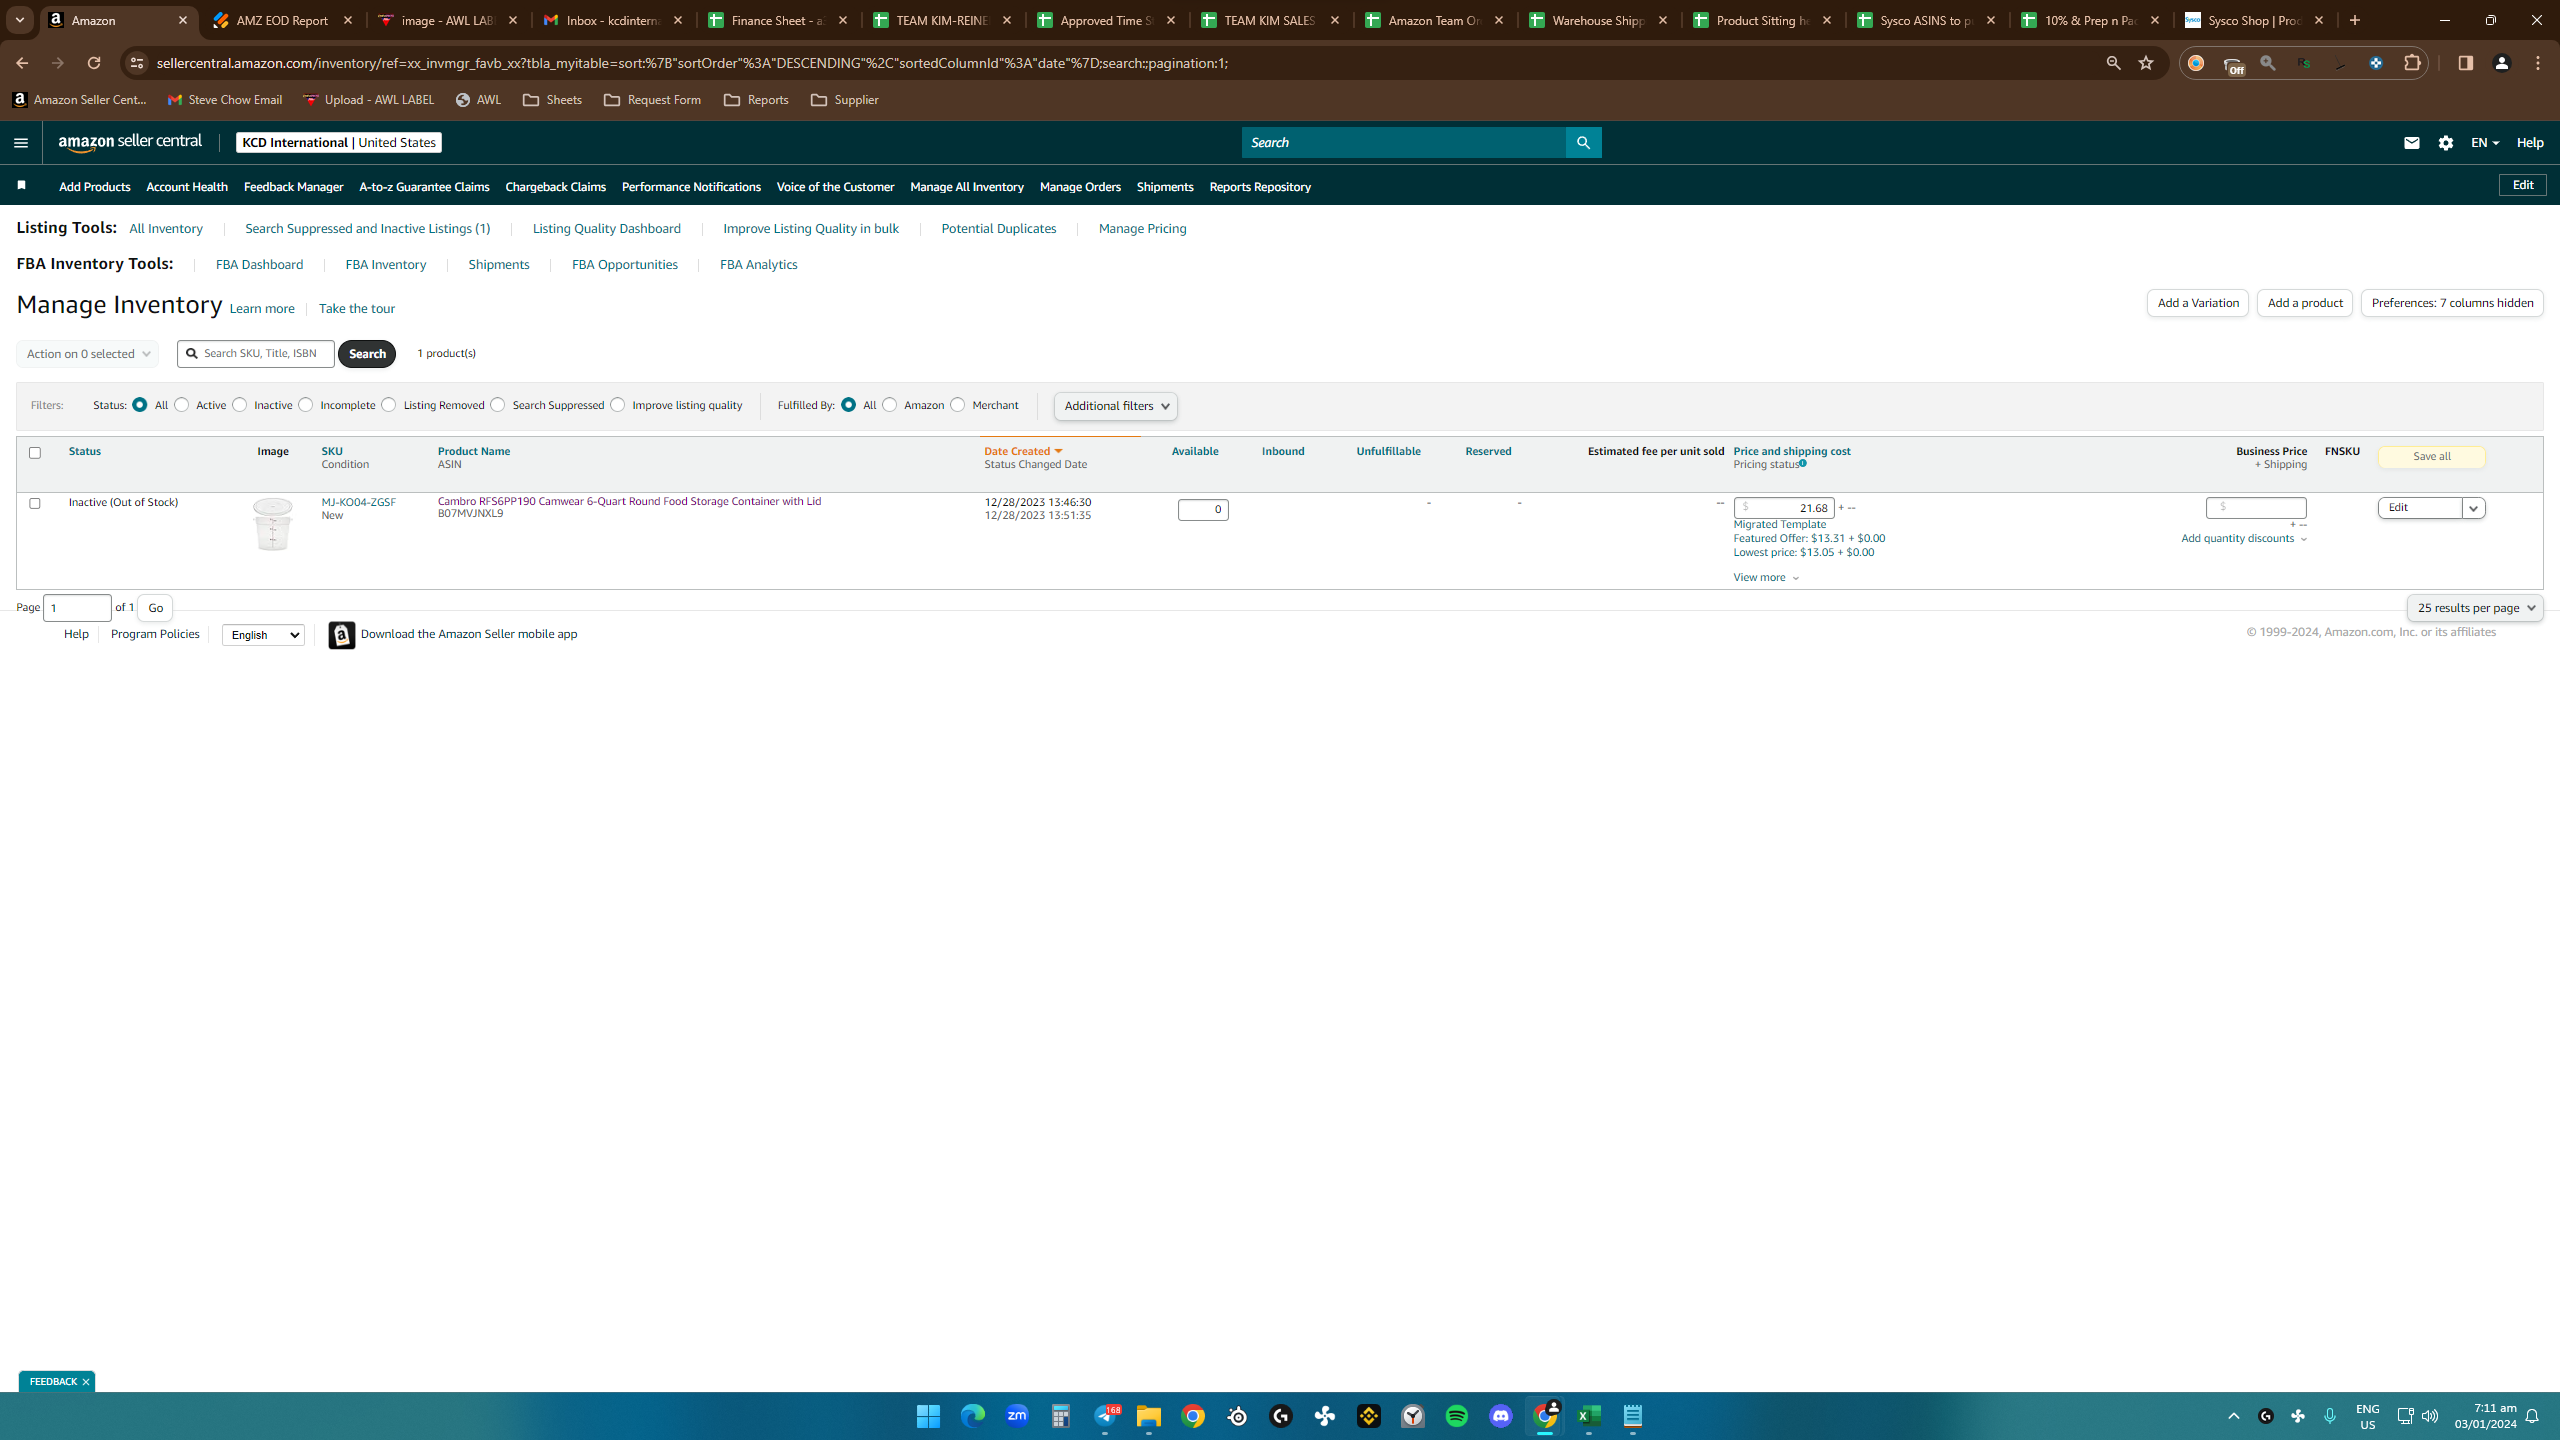Reload the page with the refresh icon

94,63
